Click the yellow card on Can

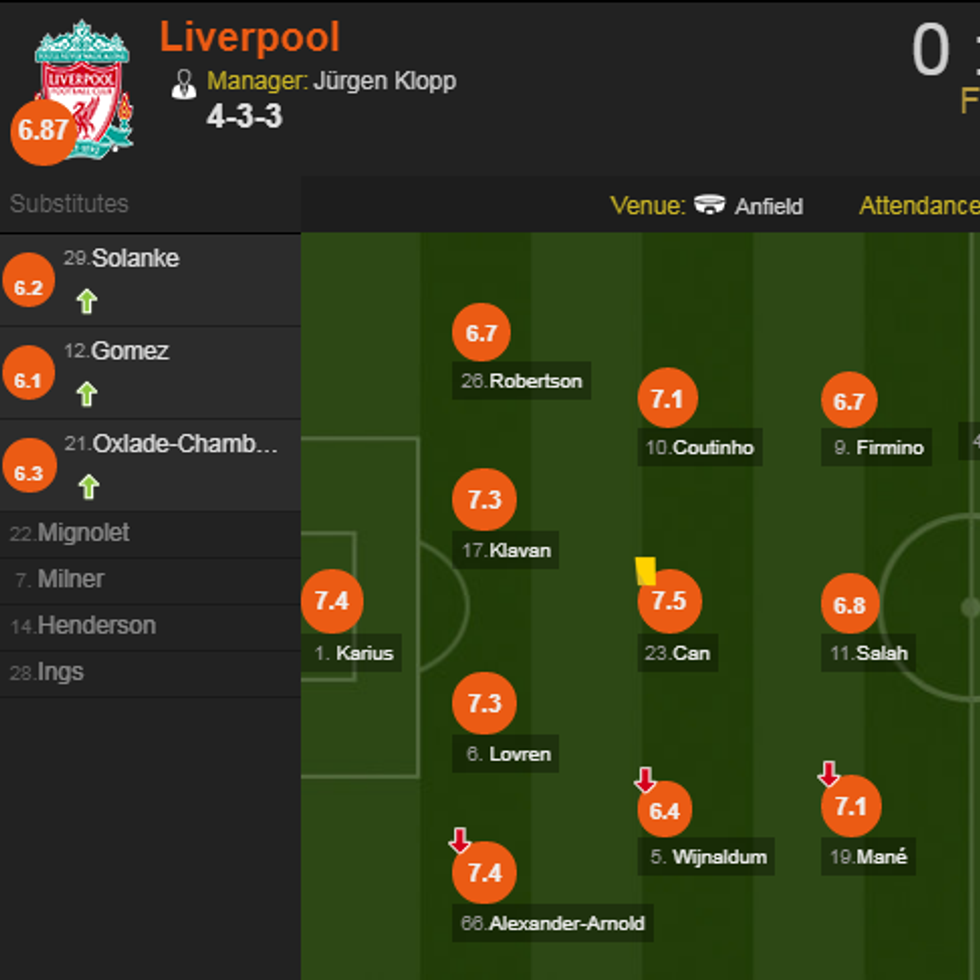646,571
